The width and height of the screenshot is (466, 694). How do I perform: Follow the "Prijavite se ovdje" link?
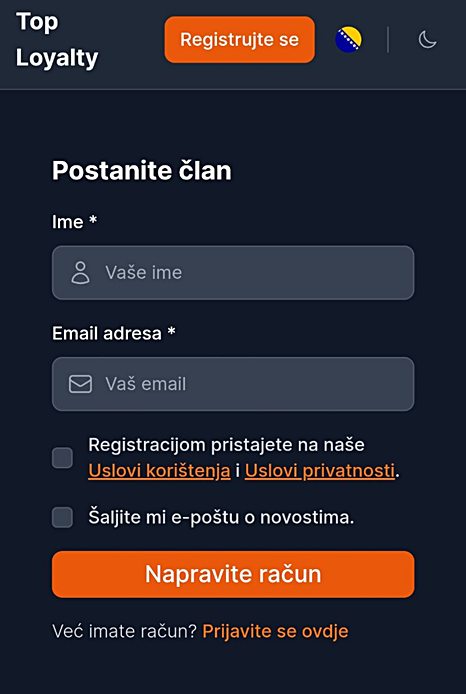click(x=275, y=631)
